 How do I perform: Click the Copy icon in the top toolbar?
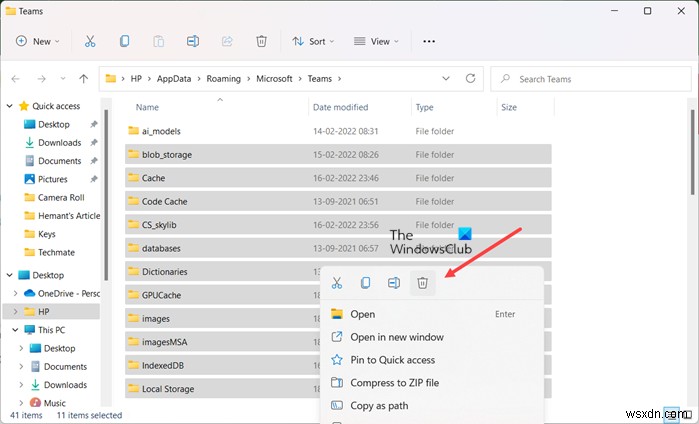tap(124, 41)
